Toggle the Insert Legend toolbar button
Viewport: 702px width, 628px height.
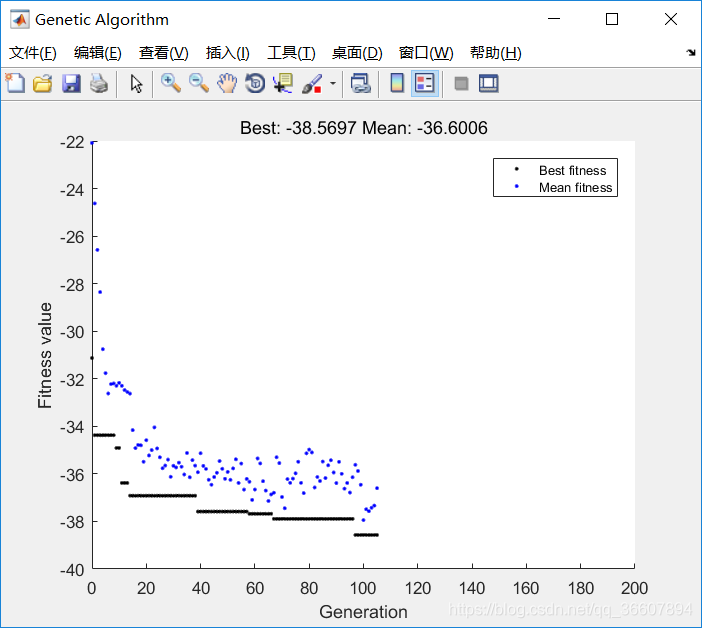424,83
